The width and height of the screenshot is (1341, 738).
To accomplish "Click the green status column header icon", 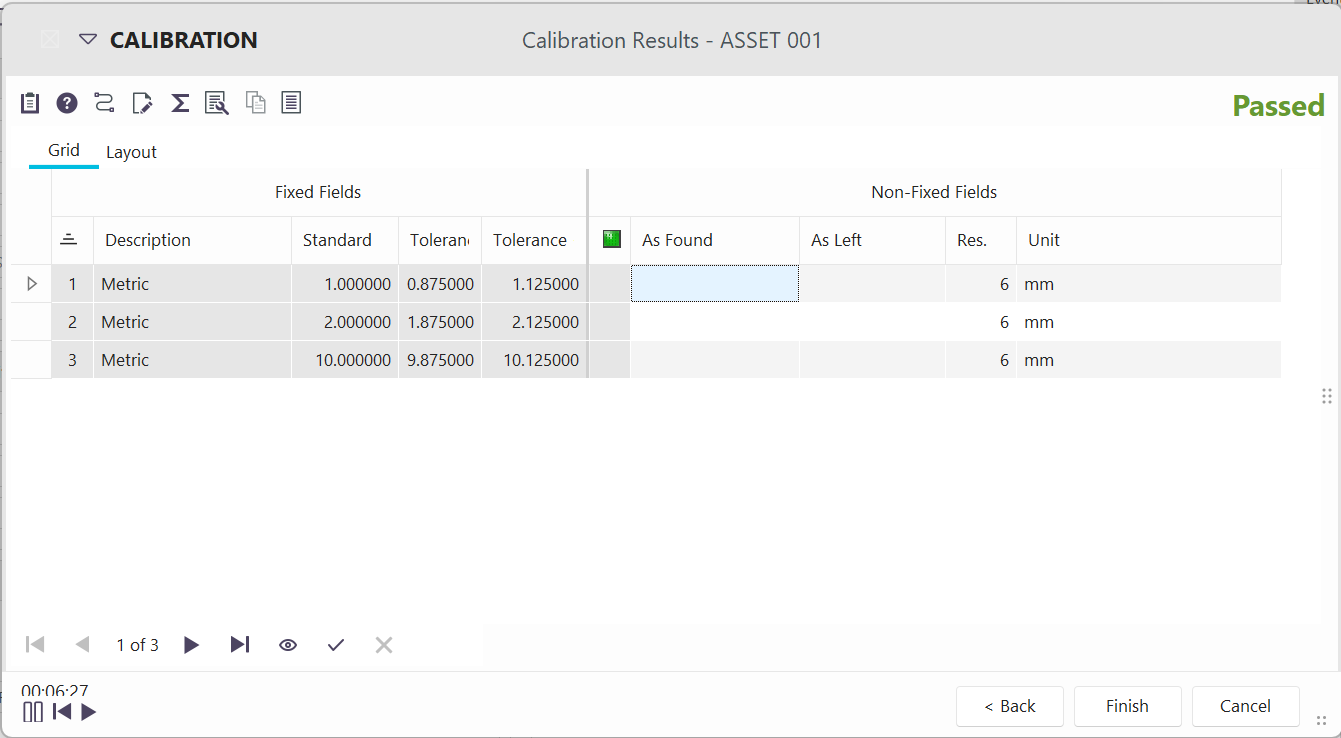I will click(611, 240).
